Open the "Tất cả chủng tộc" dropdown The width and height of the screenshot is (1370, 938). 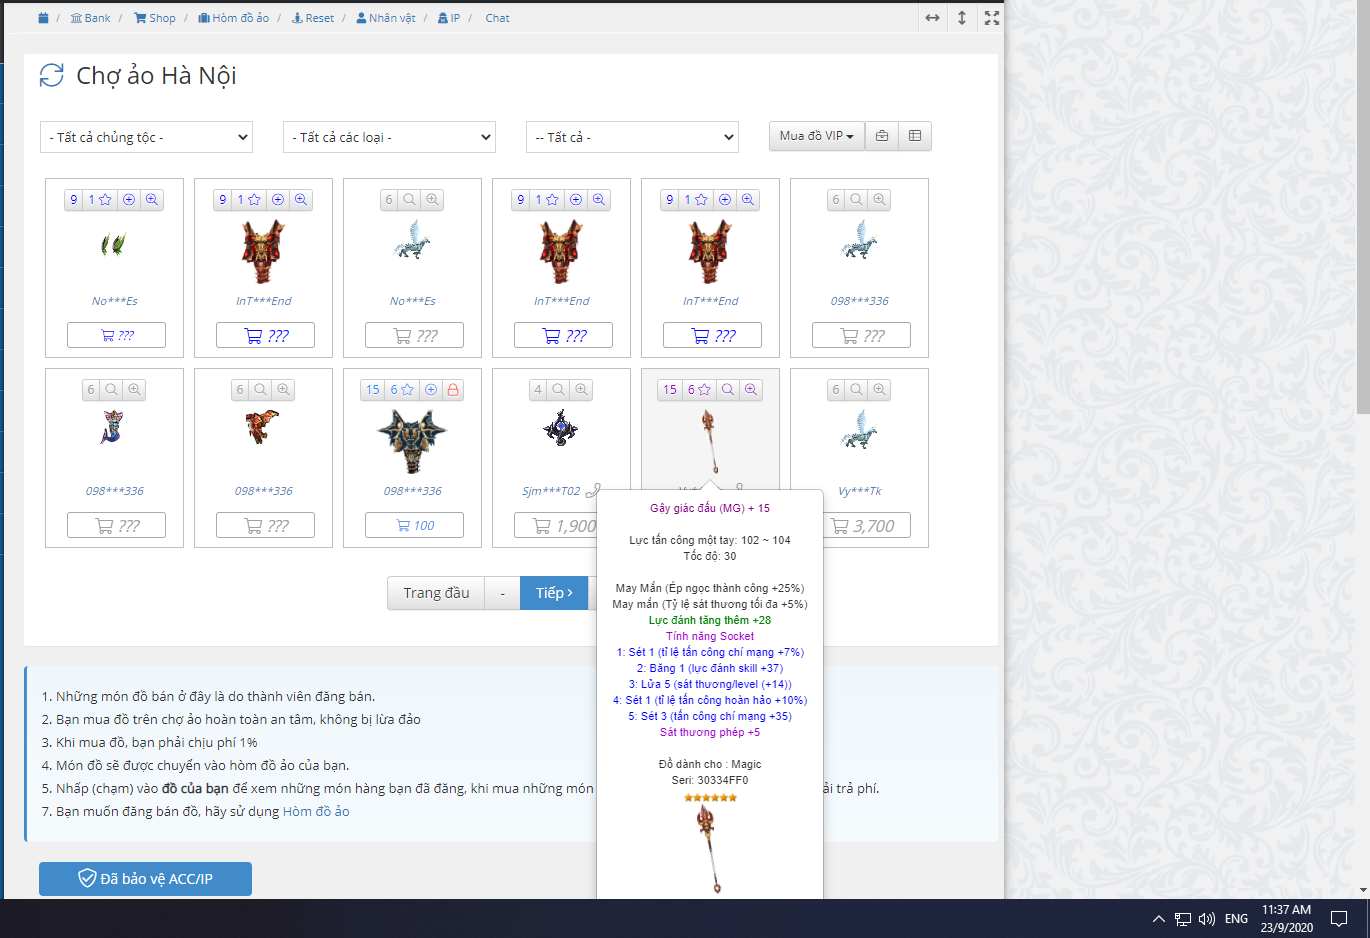coord(146,137)
